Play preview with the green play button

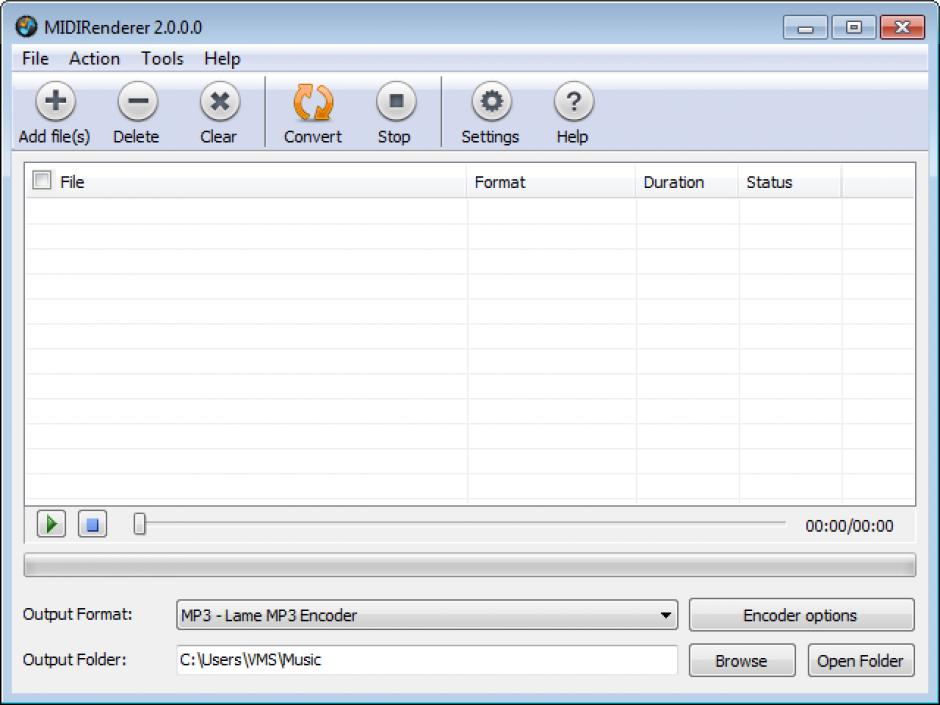click(x=52, y=524)
